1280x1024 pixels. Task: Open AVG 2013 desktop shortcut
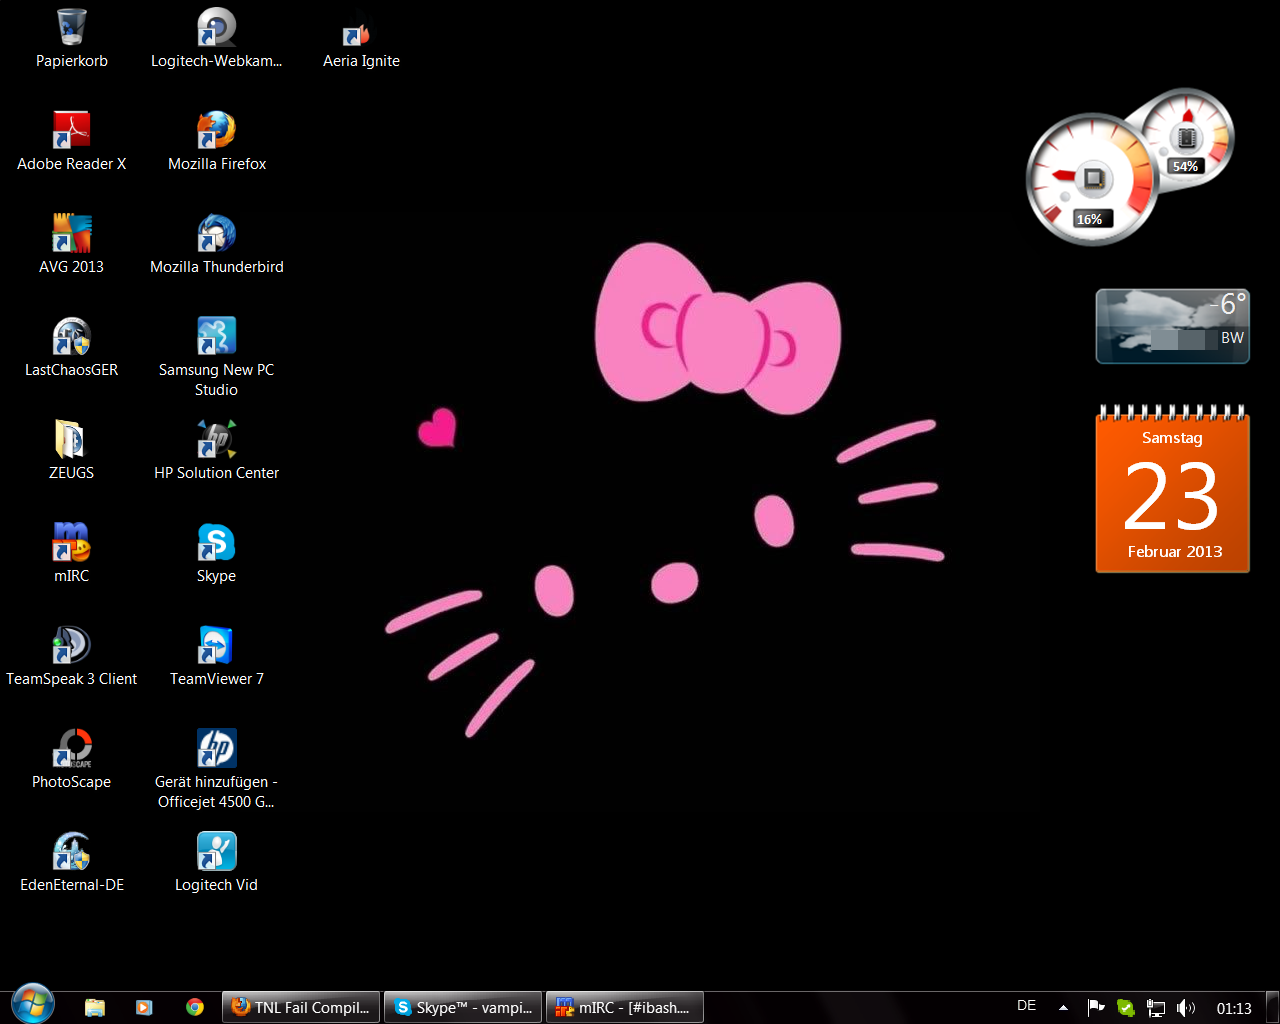point(72,244)
